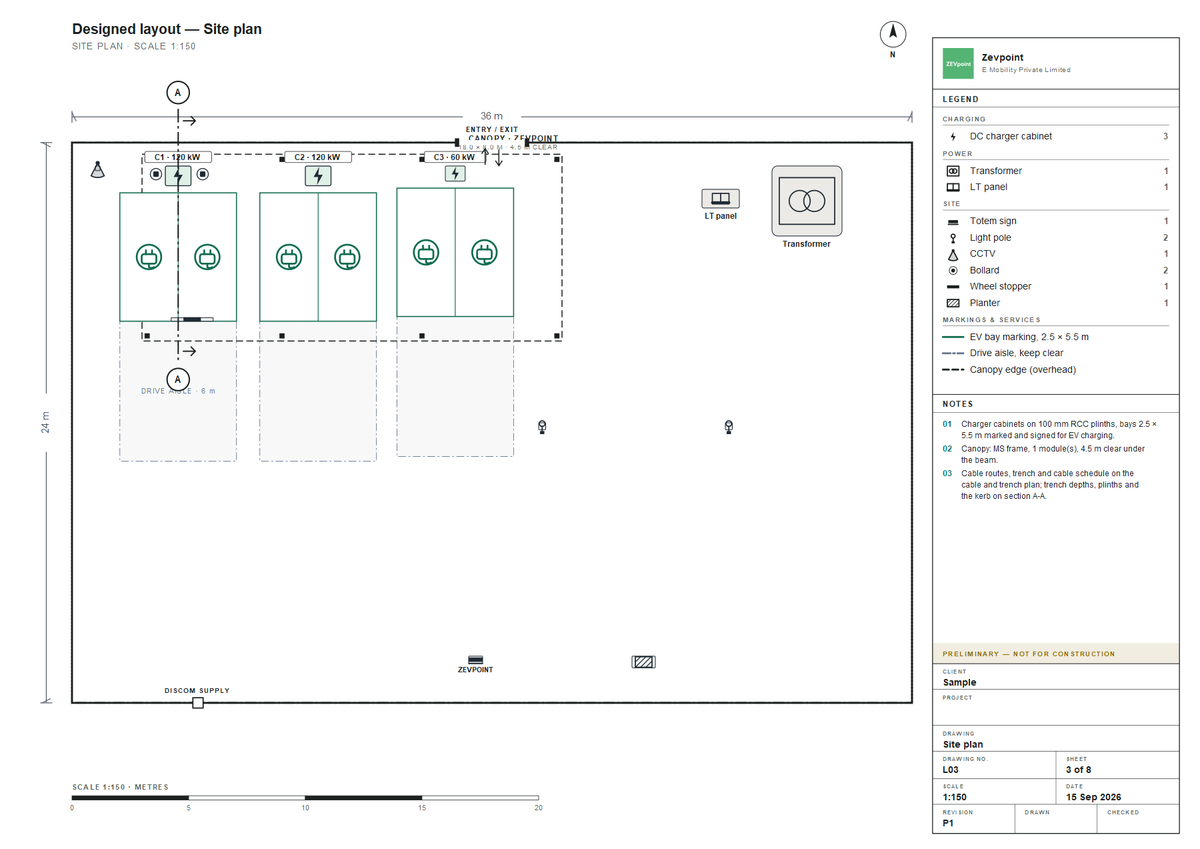Screen dimensions: 1200x849
Task: Click the client name 'Sample'
Action: (960, 683)
